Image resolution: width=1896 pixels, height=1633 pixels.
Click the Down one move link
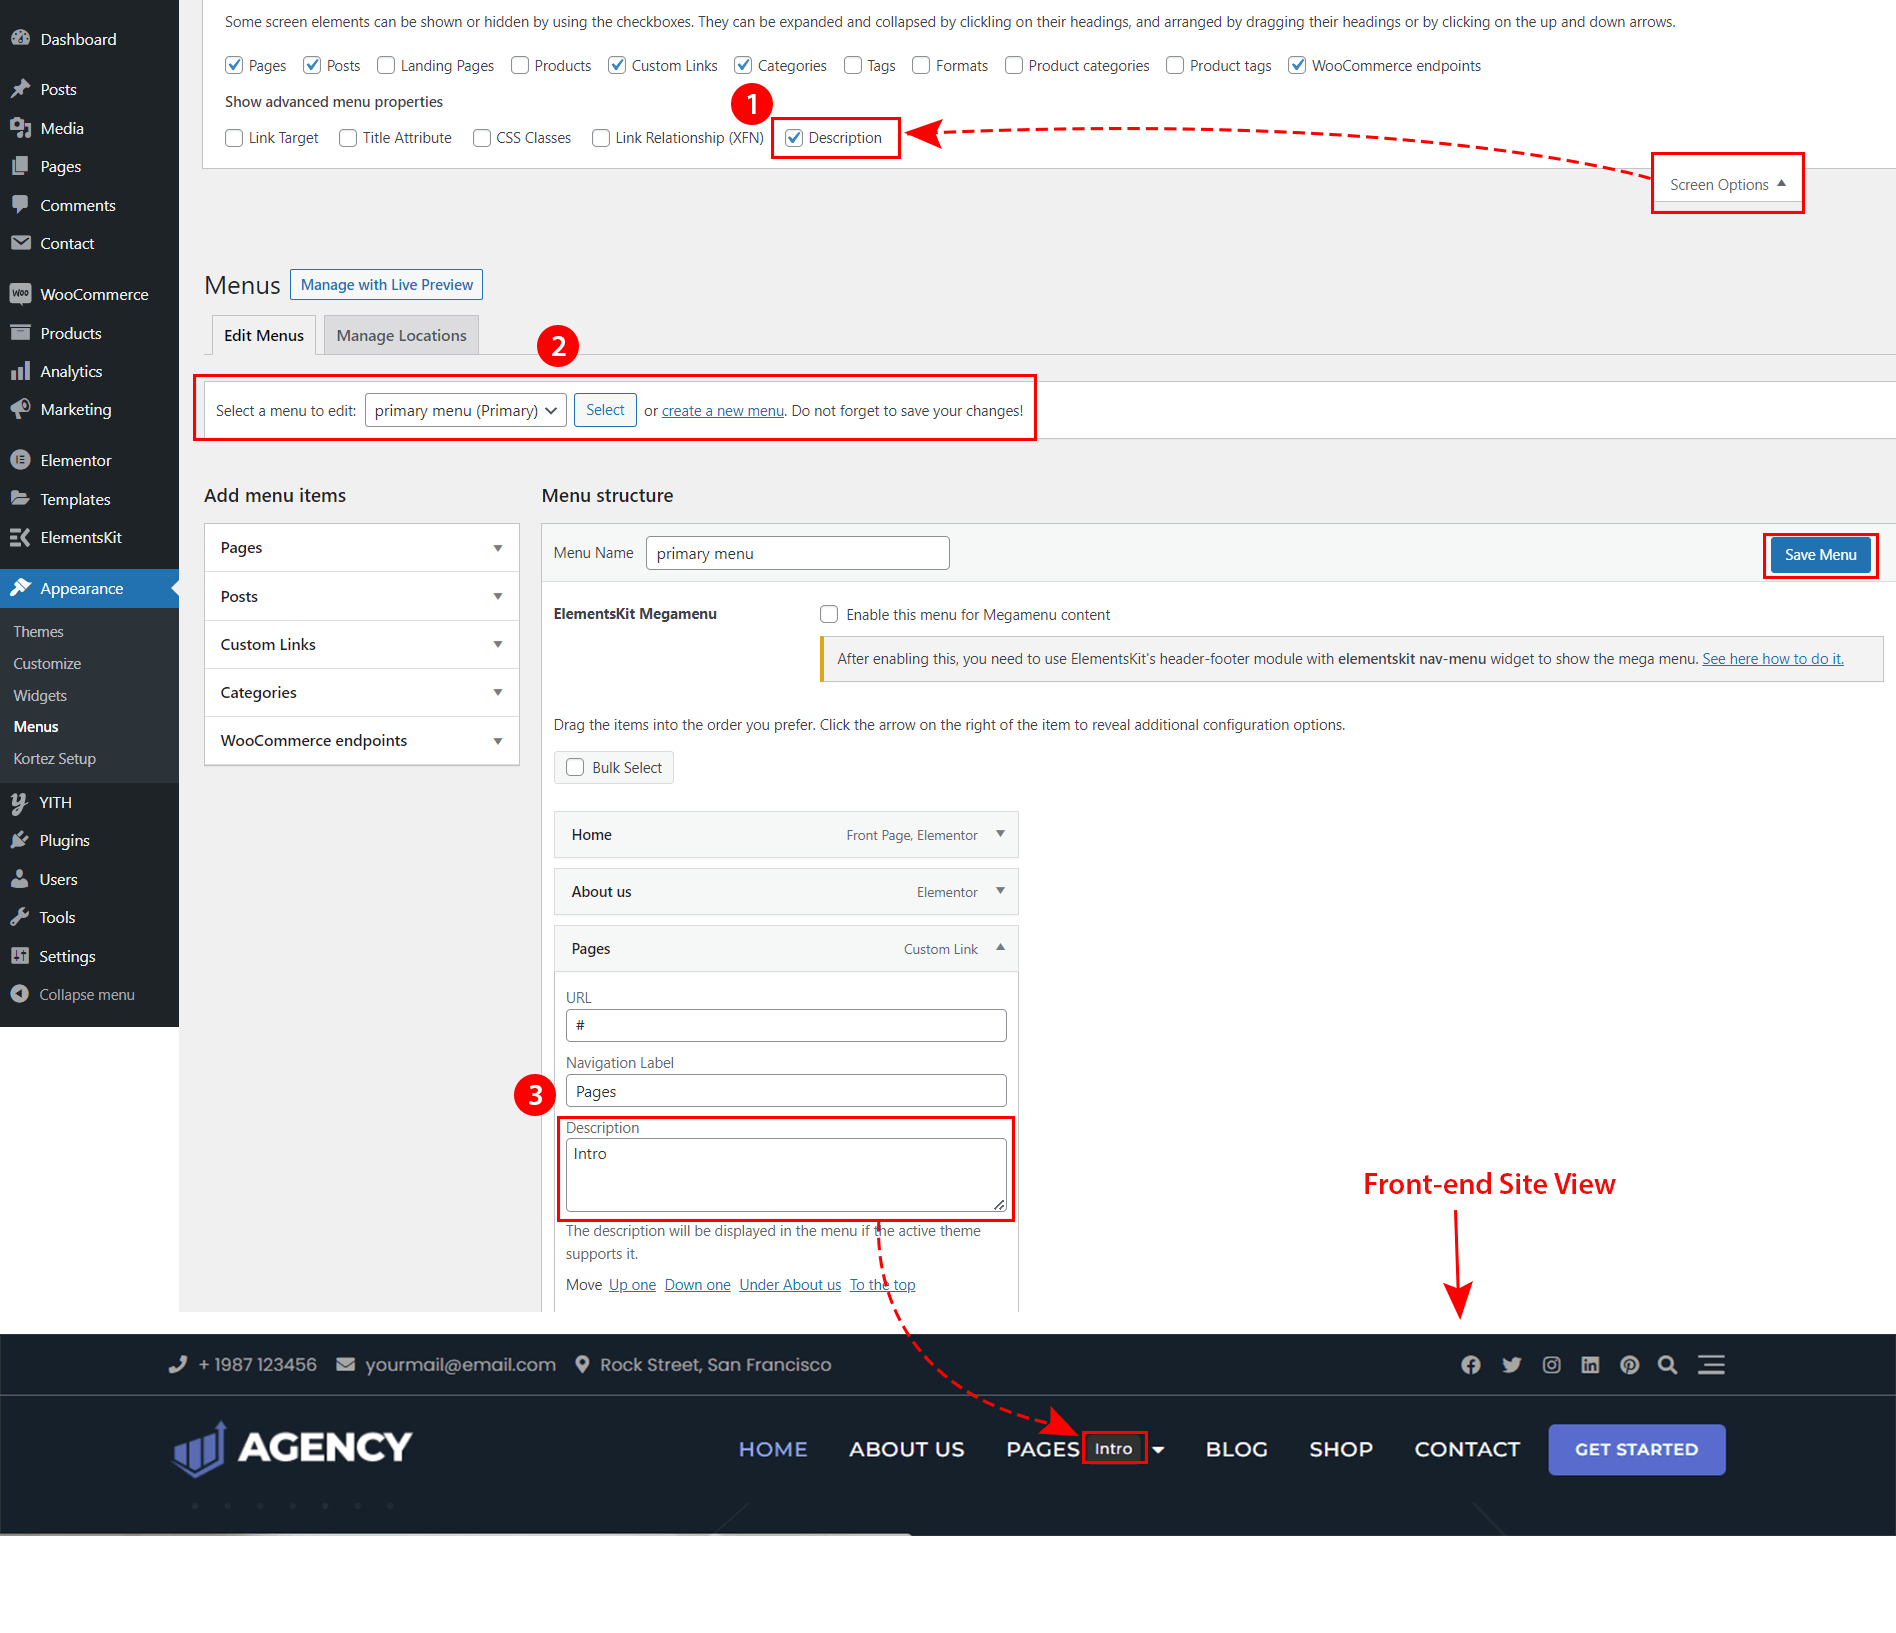click(x=697, y=1285)
